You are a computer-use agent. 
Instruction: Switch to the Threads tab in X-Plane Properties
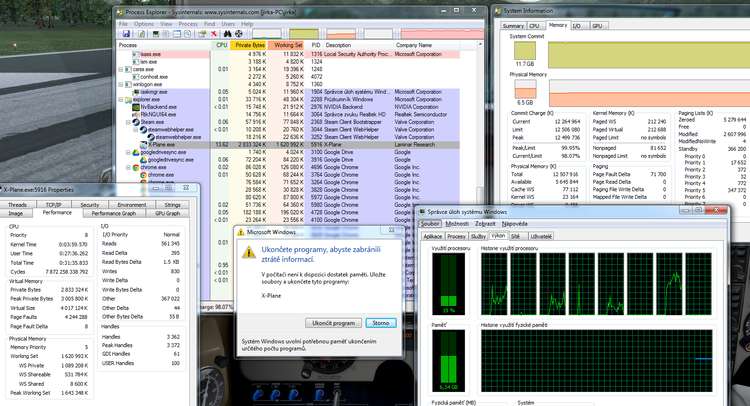[x=17, y=205]
